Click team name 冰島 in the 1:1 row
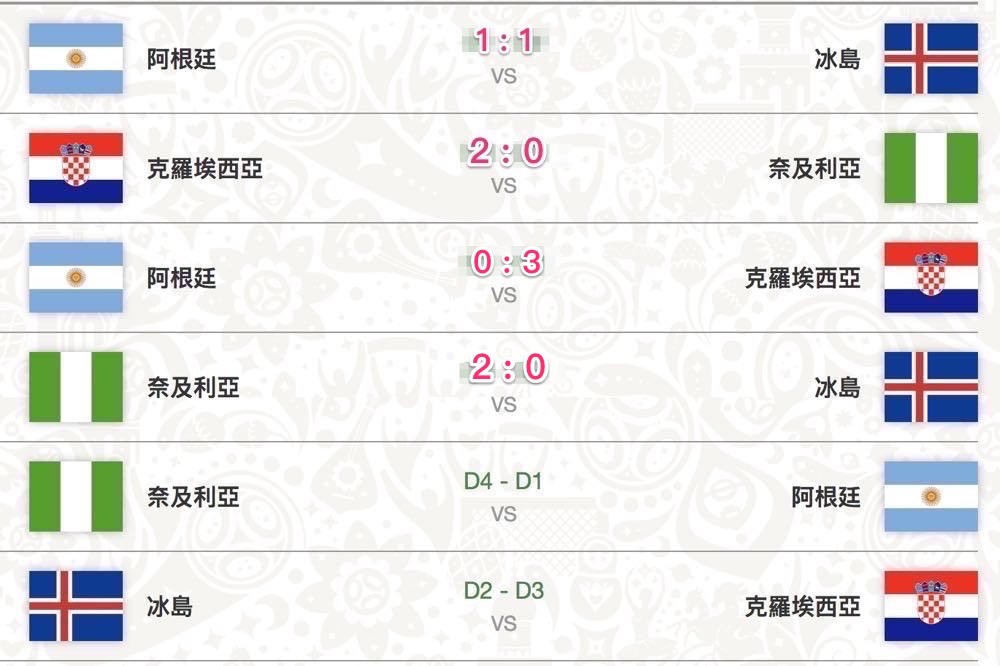This screenshot has height=666, width=1000. [x=837, y=59]
